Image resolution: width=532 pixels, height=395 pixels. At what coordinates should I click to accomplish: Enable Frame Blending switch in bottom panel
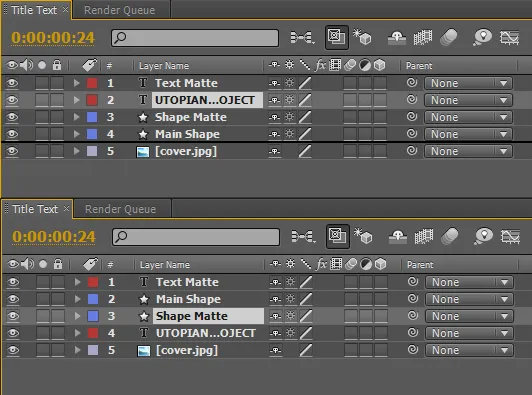424,236
